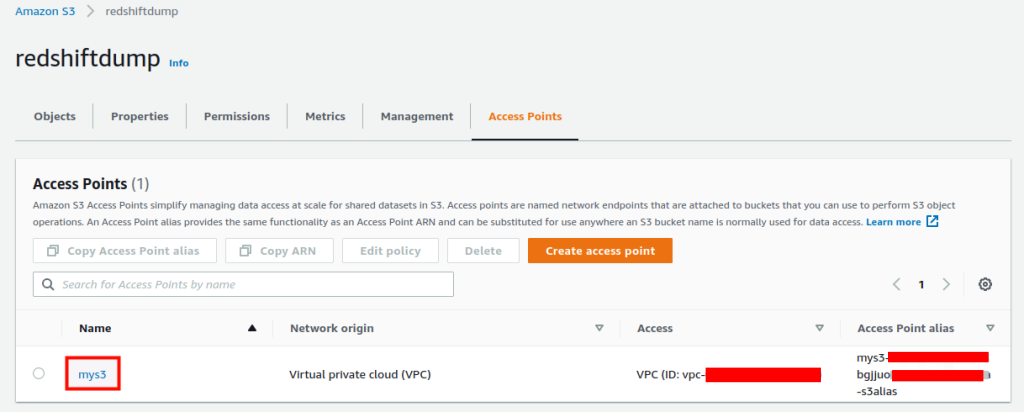Screen dimensions: 1024x412
Task: Open the Permissions tab
Action: pyautogui.click(x=237, y=116)
